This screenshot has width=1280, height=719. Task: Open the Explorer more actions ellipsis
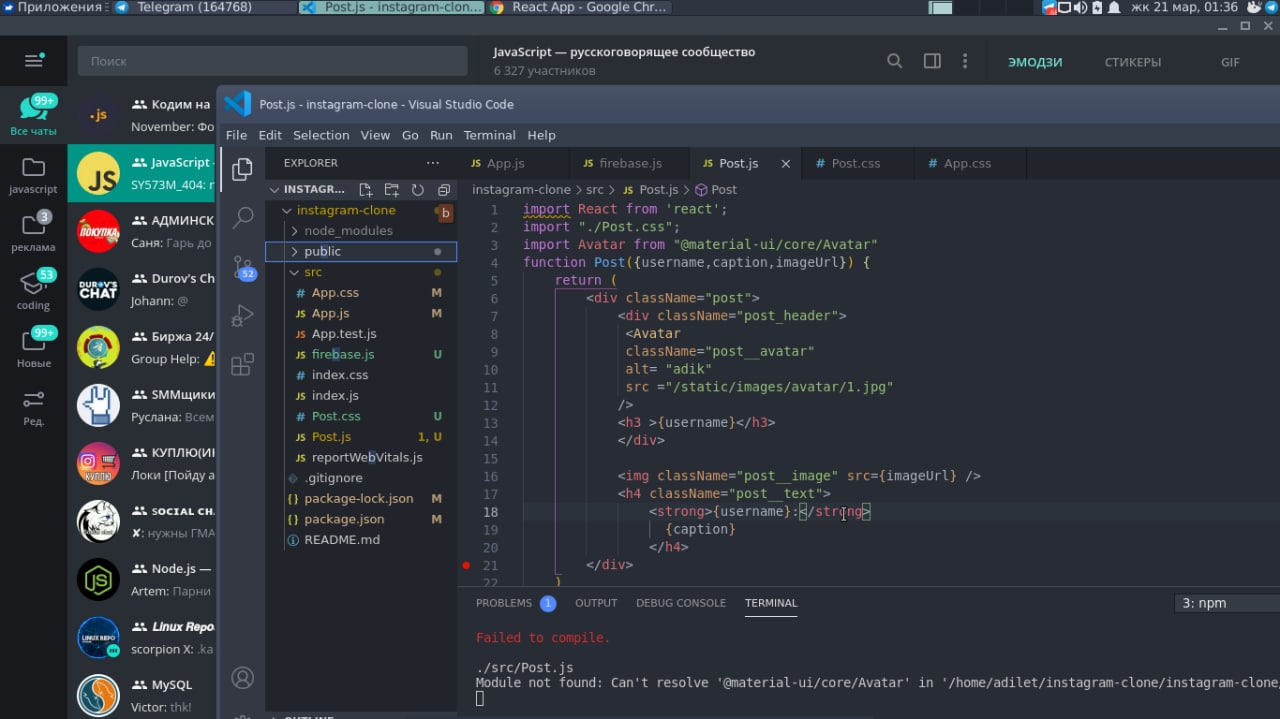point(432,162)
